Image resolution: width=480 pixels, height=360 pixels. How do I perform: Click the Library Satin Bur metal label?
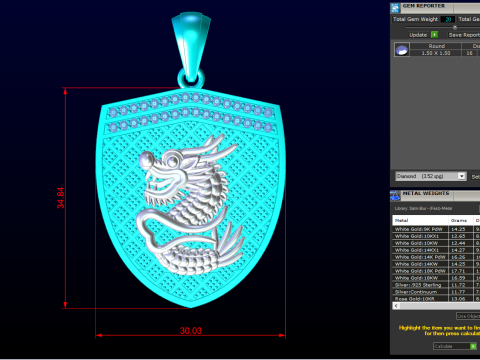[423, 208]
